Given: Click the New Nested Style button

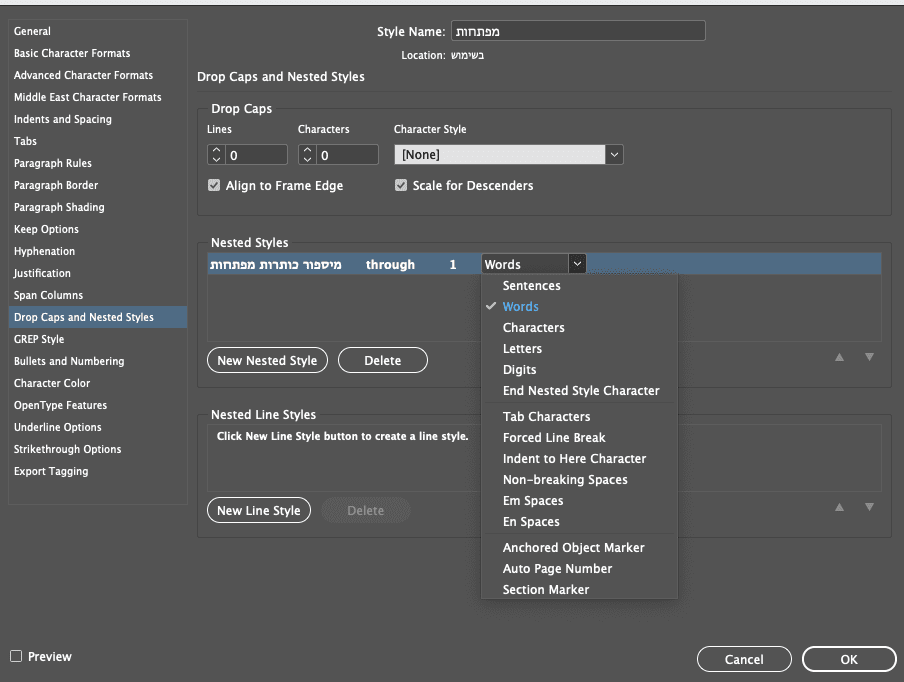Looking at the screenshot, I should (267, 360).
